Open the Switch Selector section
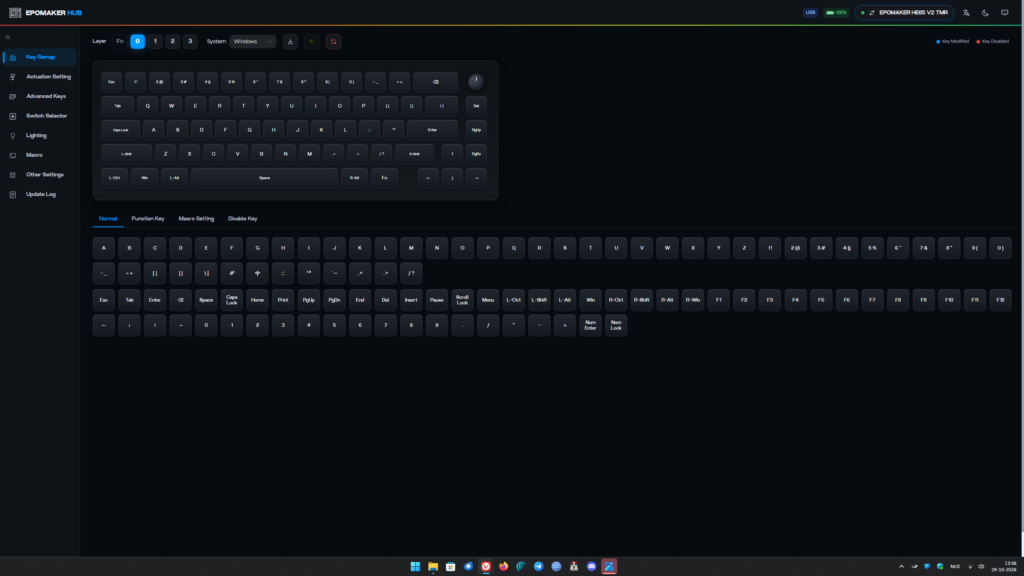The image size is (1024, 576). tap(40, 116)
